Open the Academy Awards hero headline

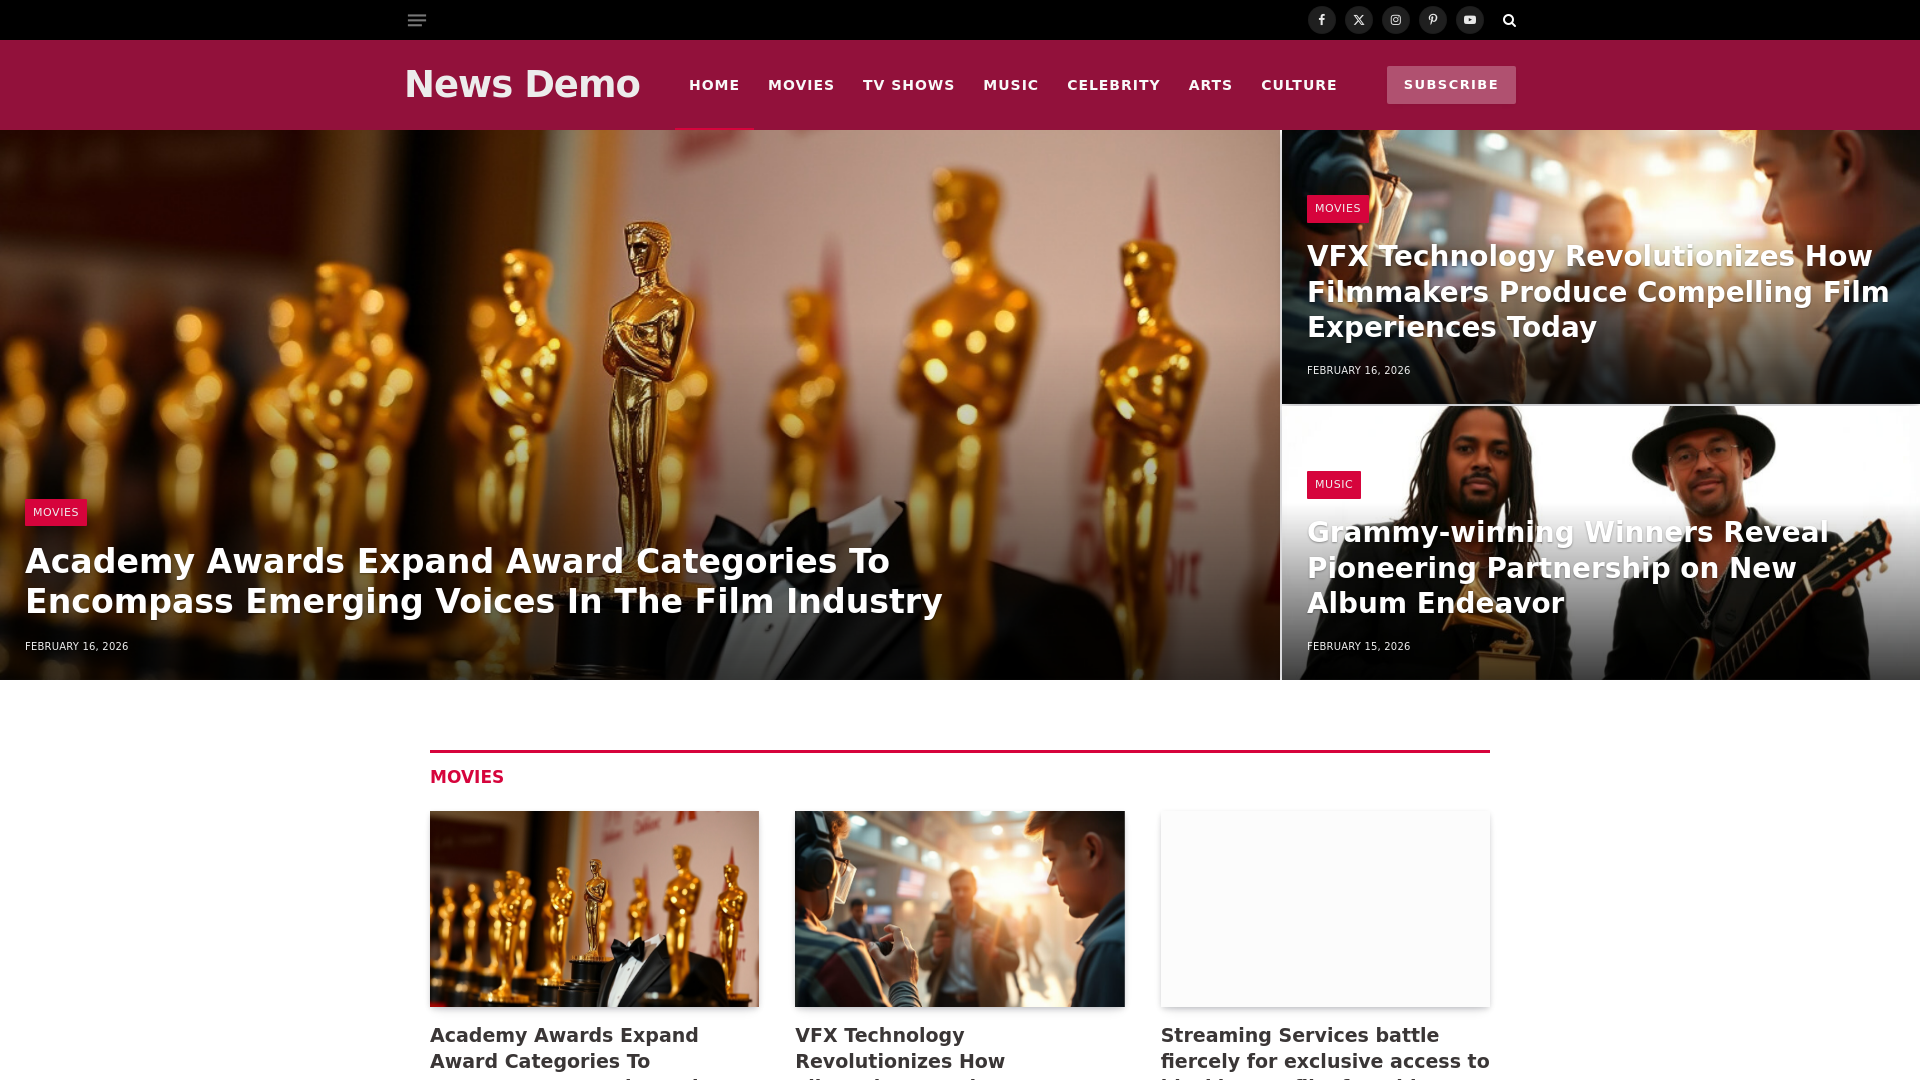483,581
